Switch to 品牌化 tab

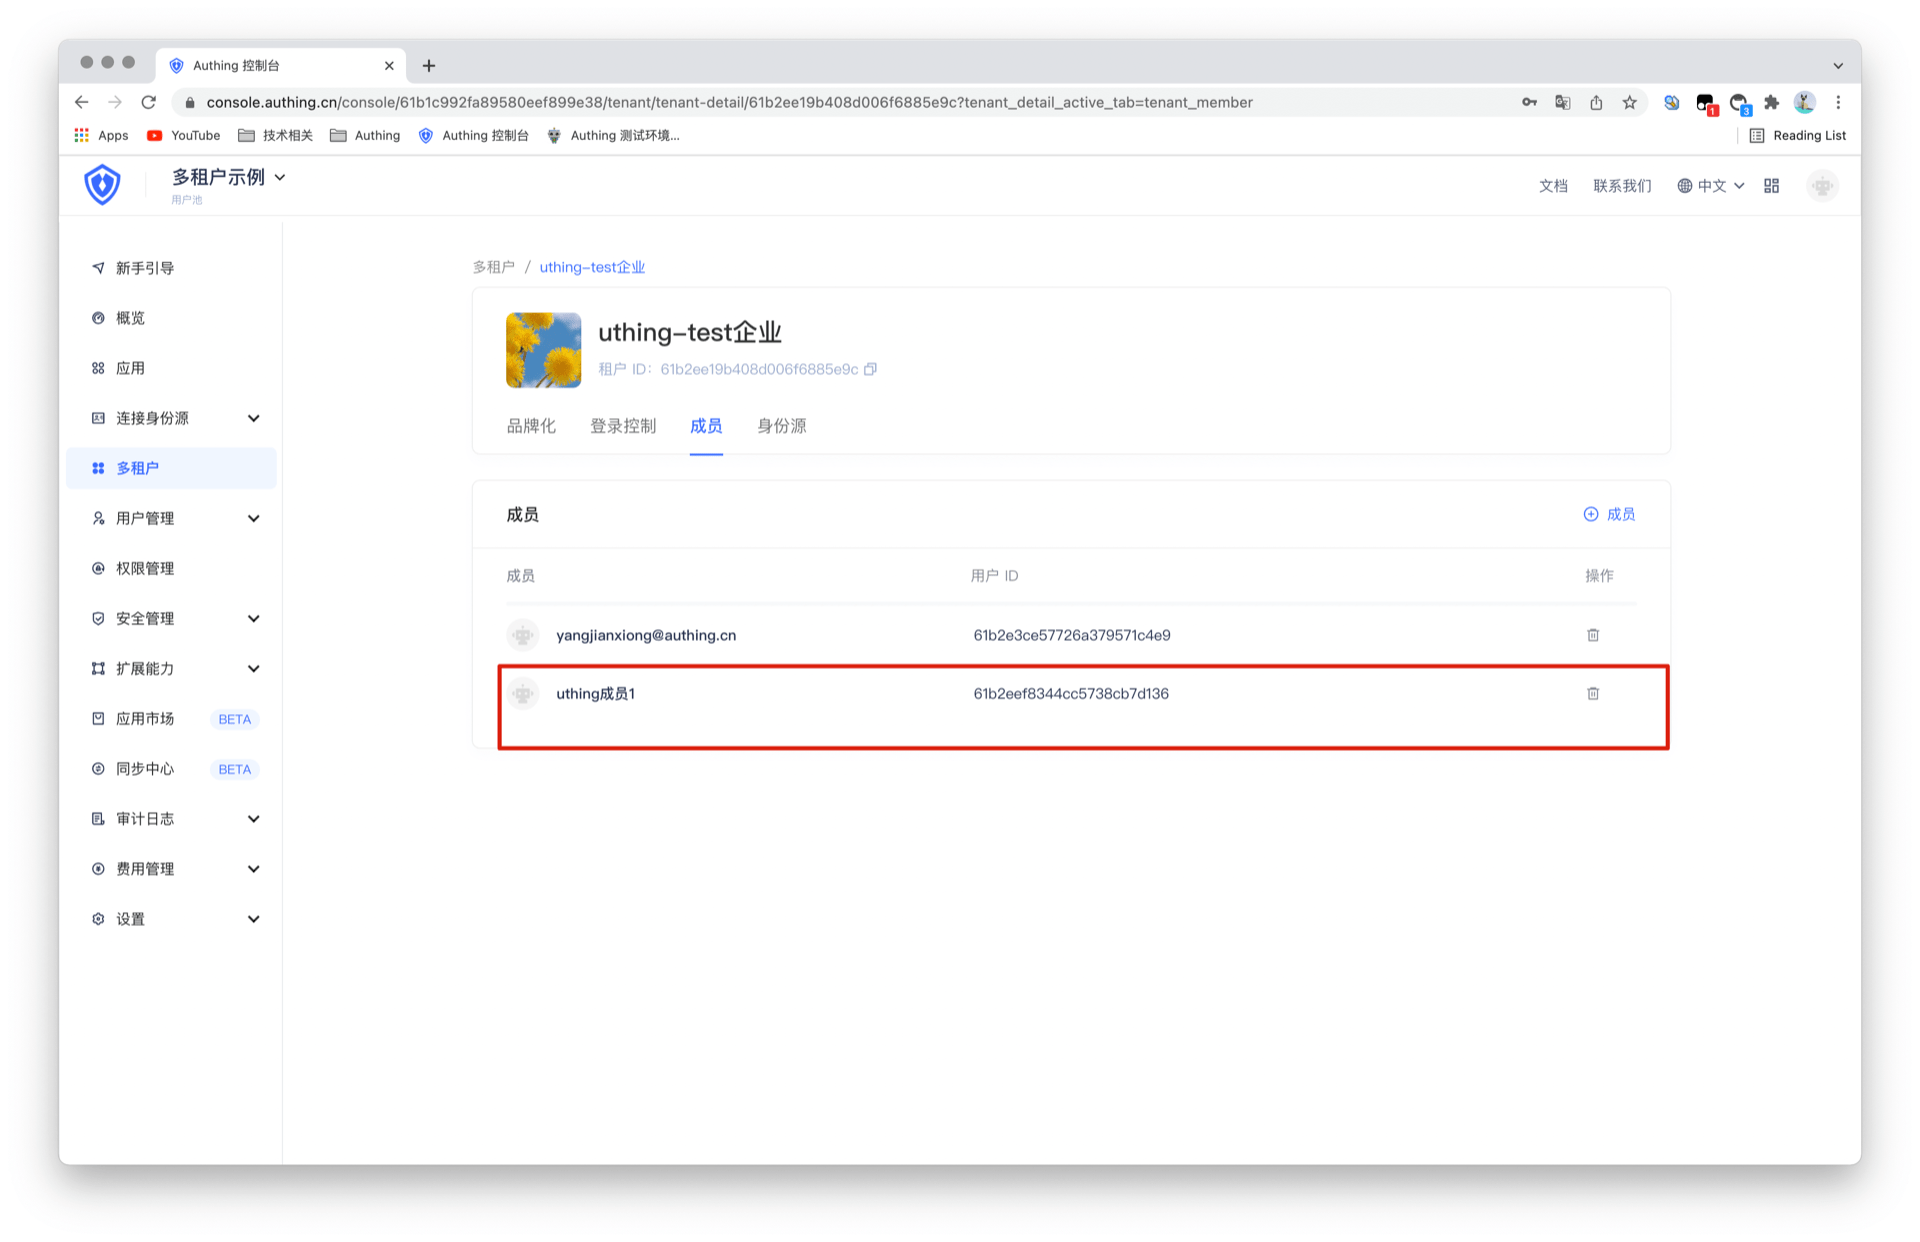tap(530, 426)
